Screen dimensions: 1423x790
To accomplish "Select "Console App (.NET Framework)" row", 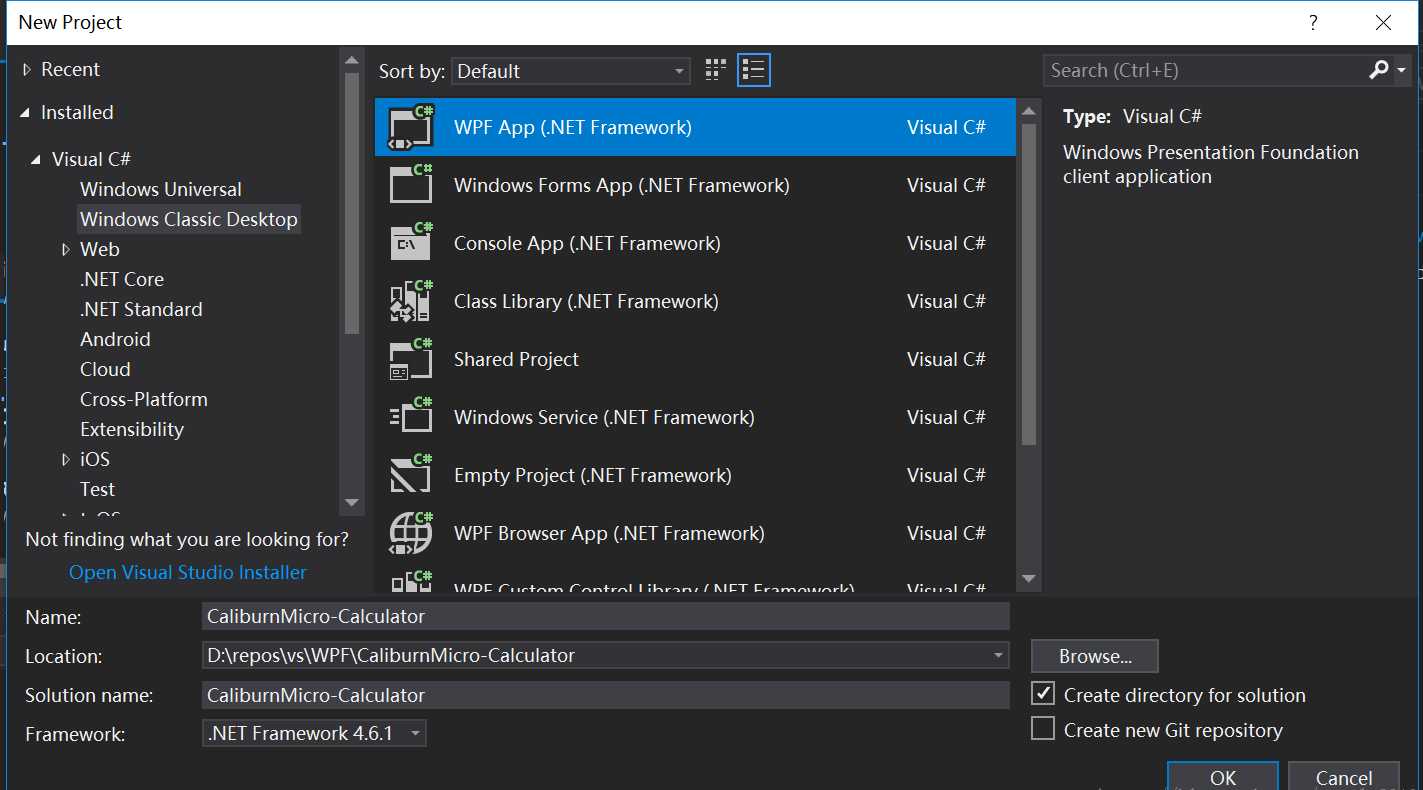I will point(695,243).
